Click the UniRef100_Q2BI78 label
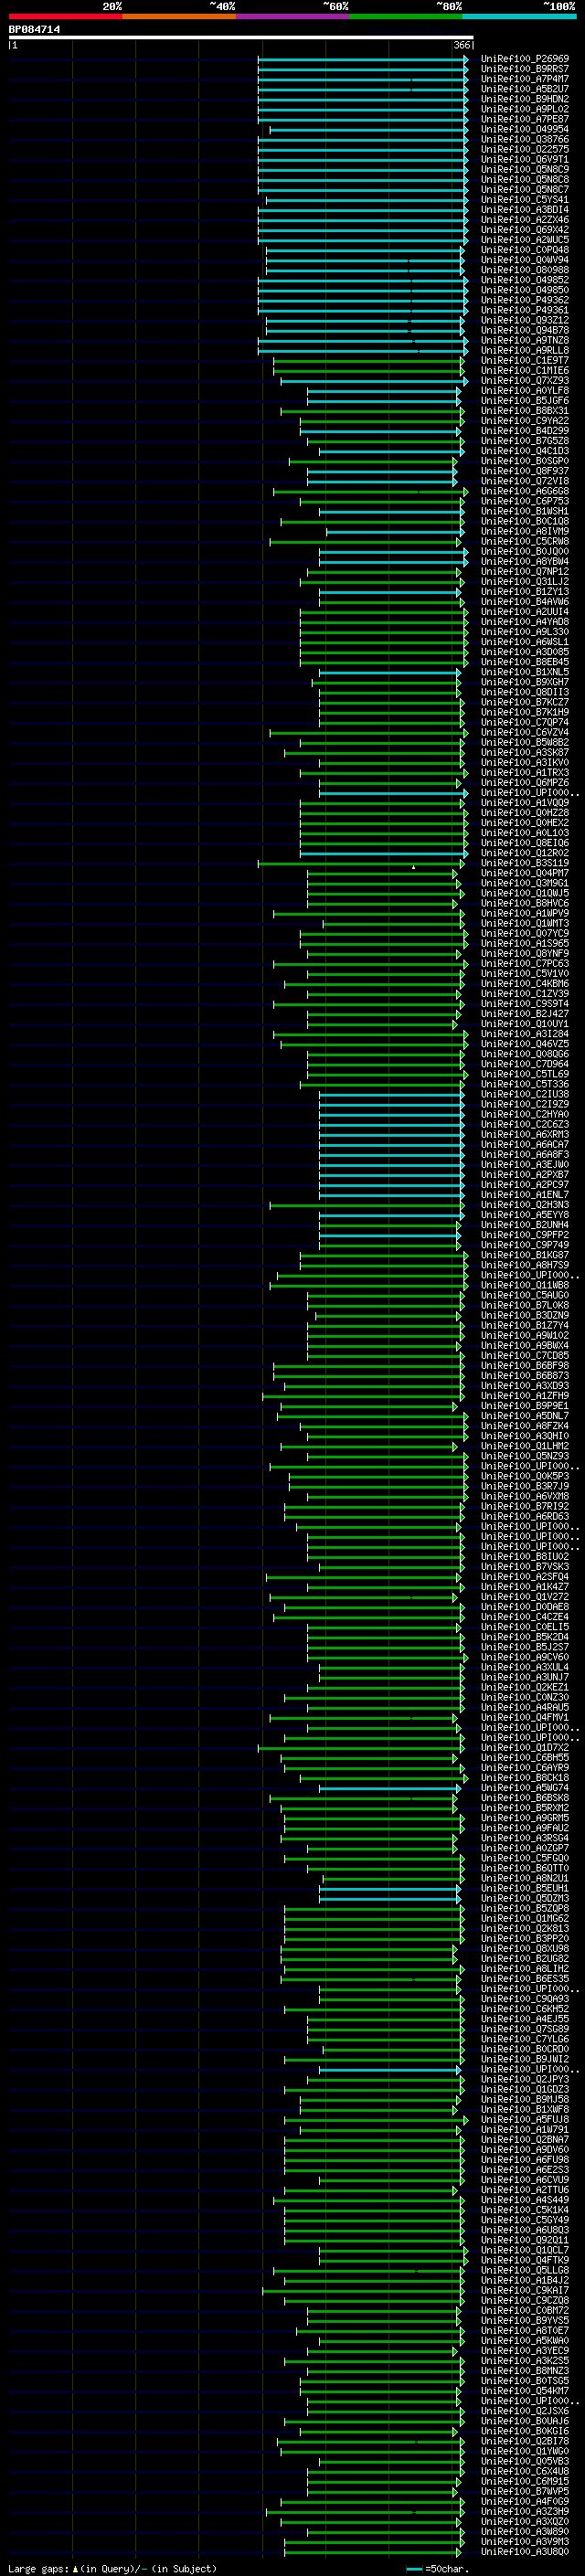585x2576 pixels. [x=525, y=2441]
